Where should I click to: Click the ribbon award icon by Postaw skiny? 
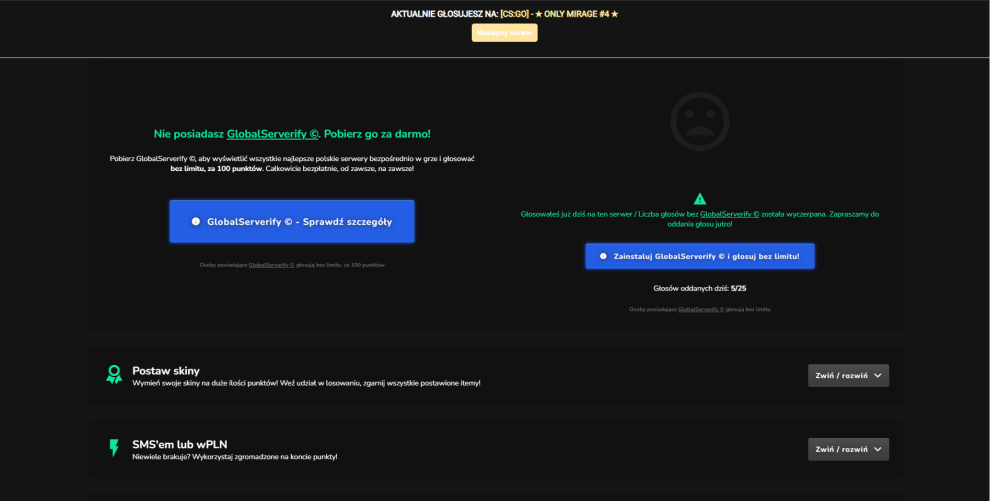(114, 375)
